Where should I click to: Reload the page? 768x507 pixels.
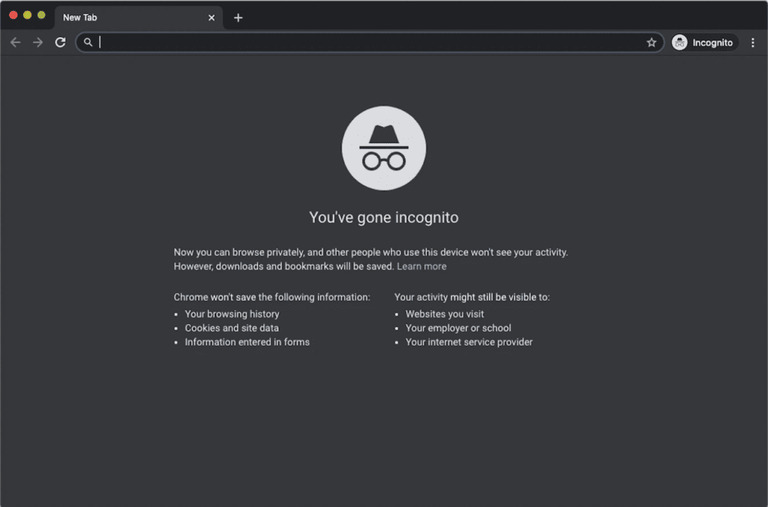click(x=60, y=43)
